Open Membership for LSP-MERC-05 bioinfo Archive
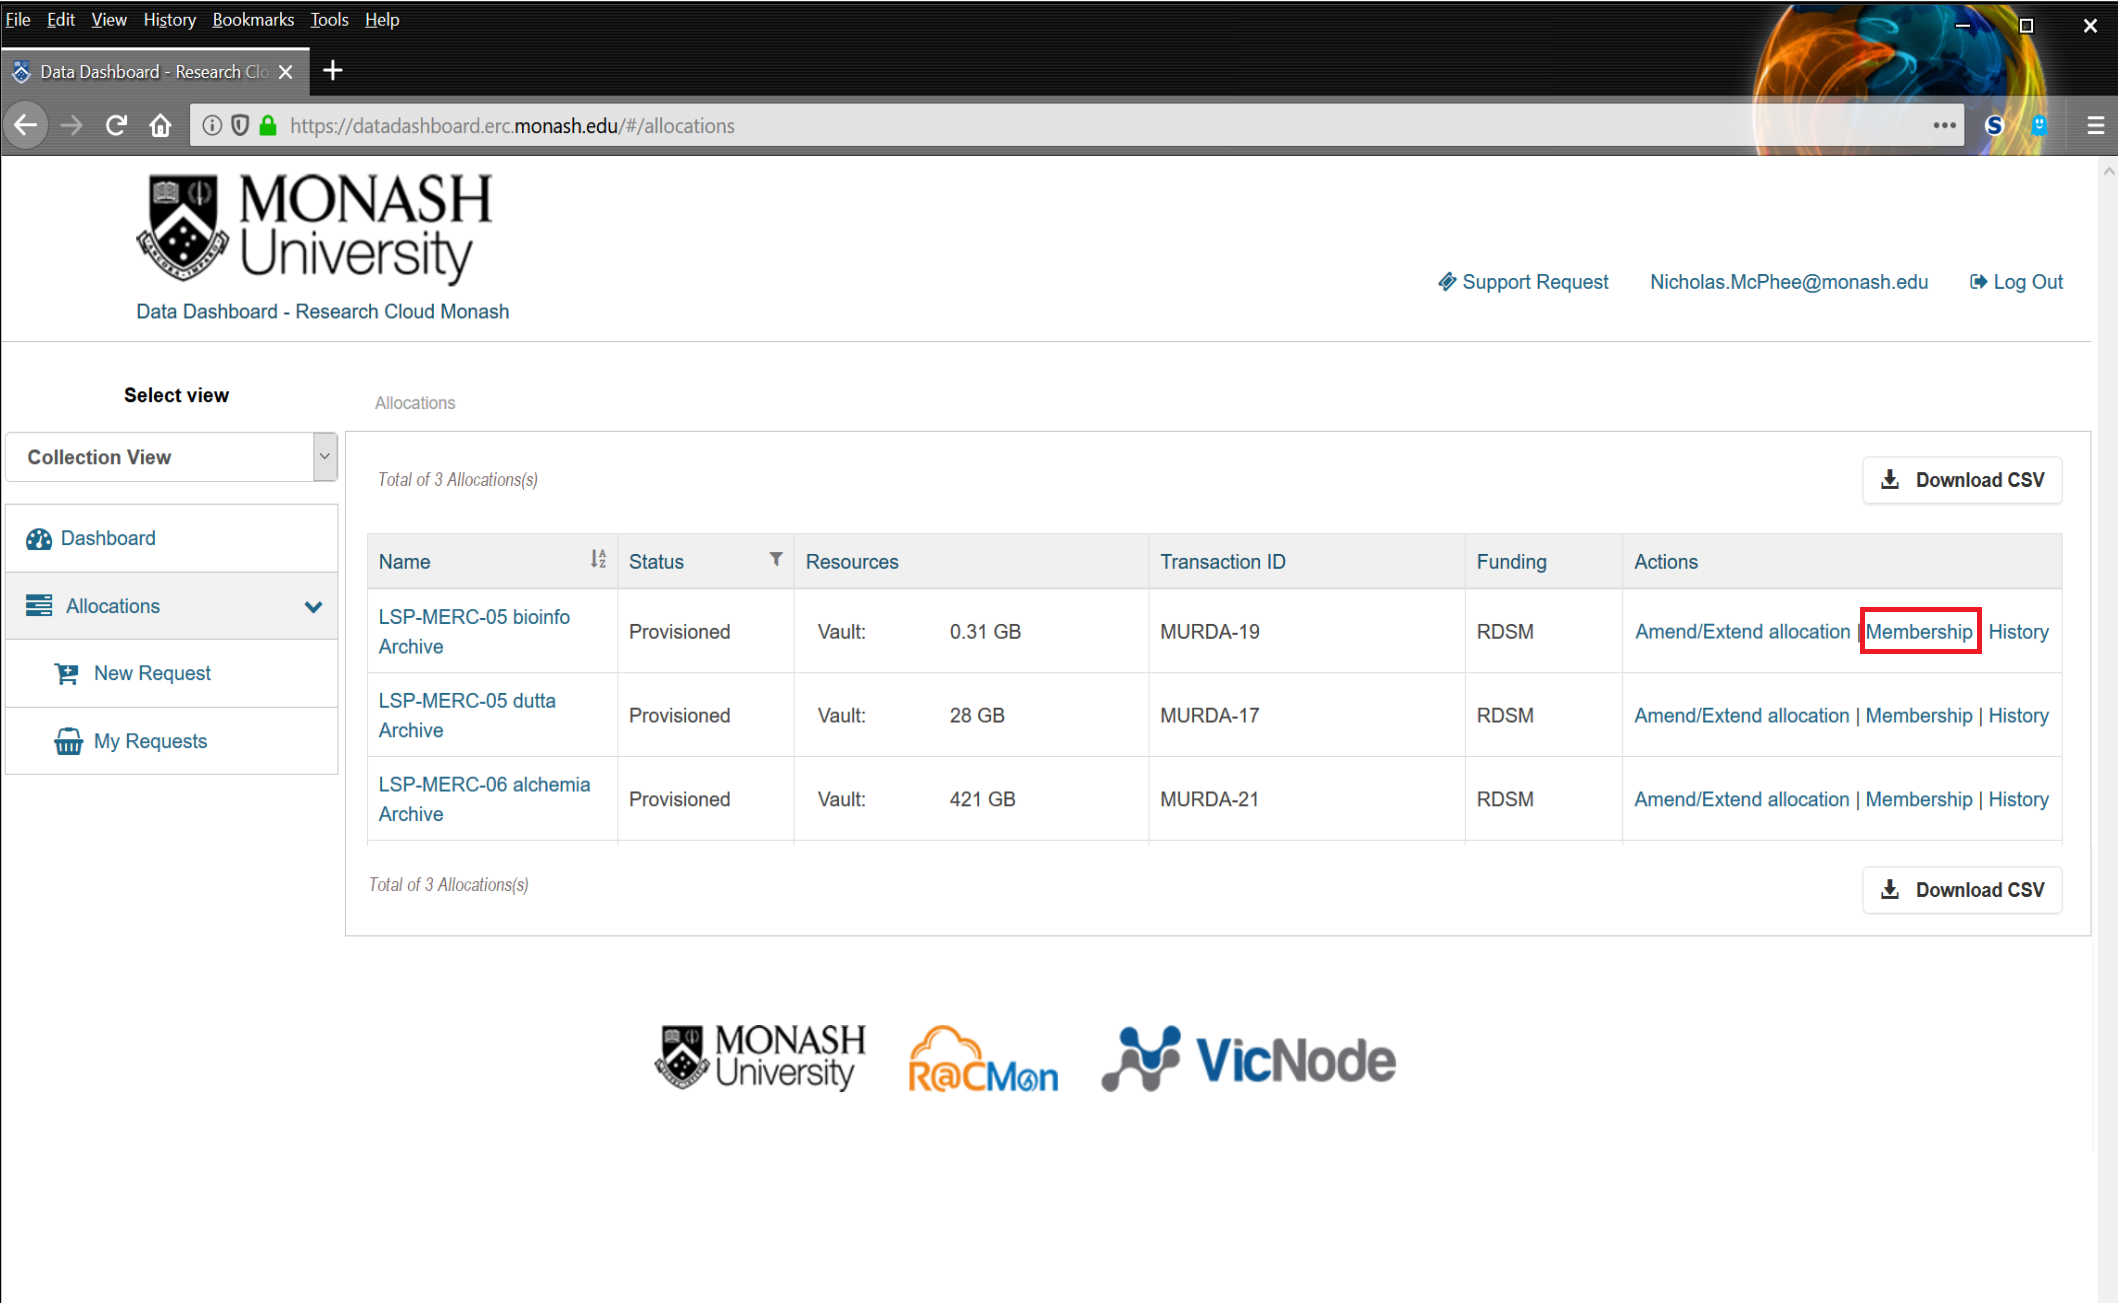Viewport: 2118px width, 1303px height. pyautogui.click(x=1919, y=632)
